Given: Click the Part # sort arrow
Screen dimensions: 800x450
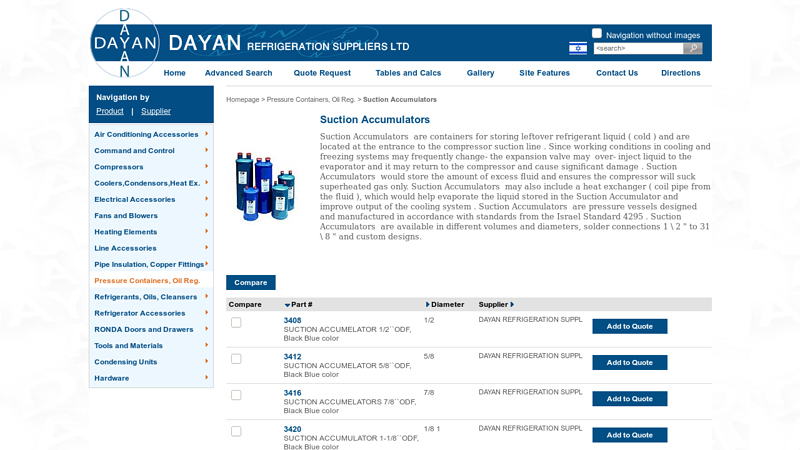Looking at the screenshot, I should point(288,305).
